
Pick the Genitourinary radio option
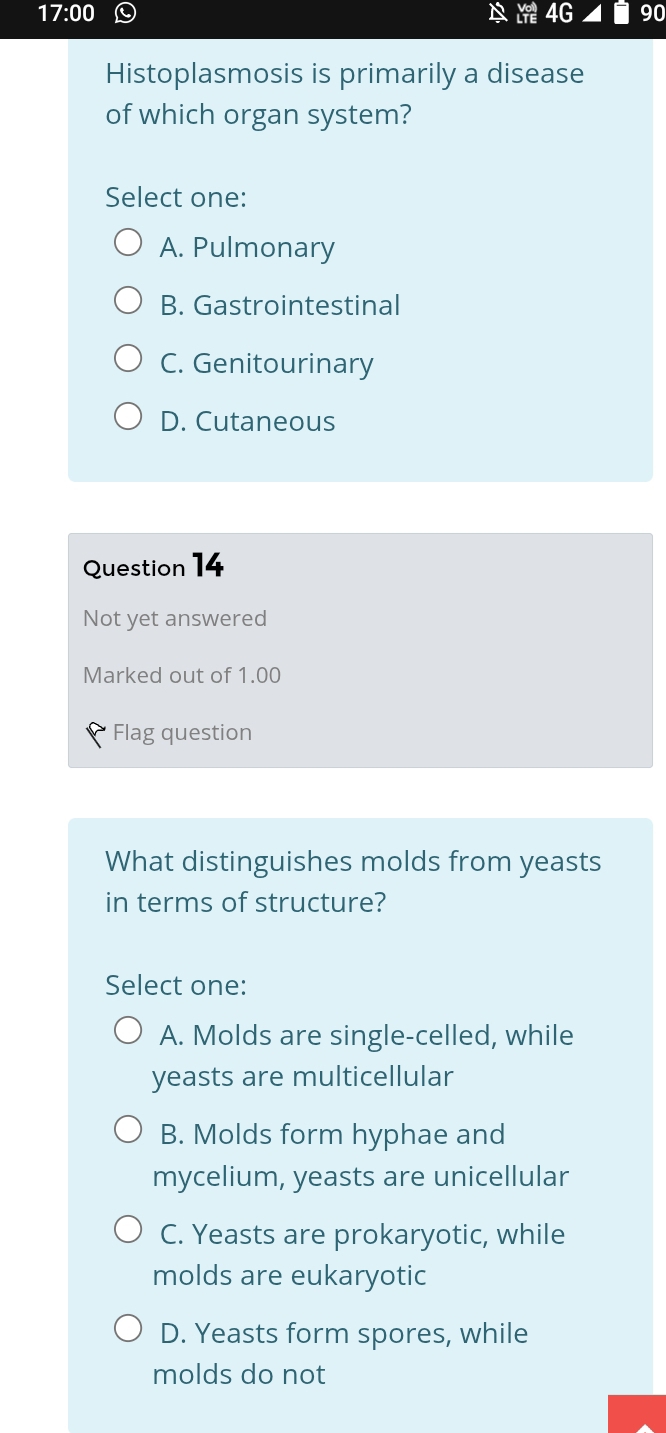click(x=127, y=359)
